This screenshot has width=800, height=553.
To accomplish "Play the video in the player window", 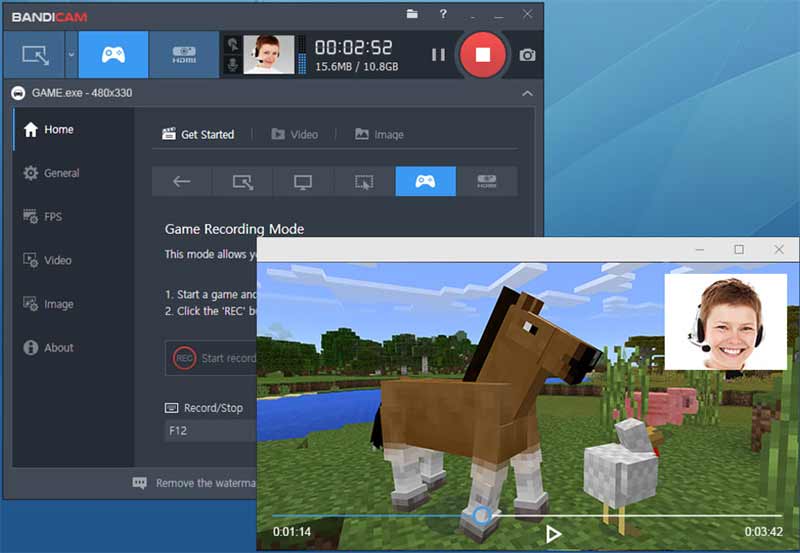I will point(553,534).
